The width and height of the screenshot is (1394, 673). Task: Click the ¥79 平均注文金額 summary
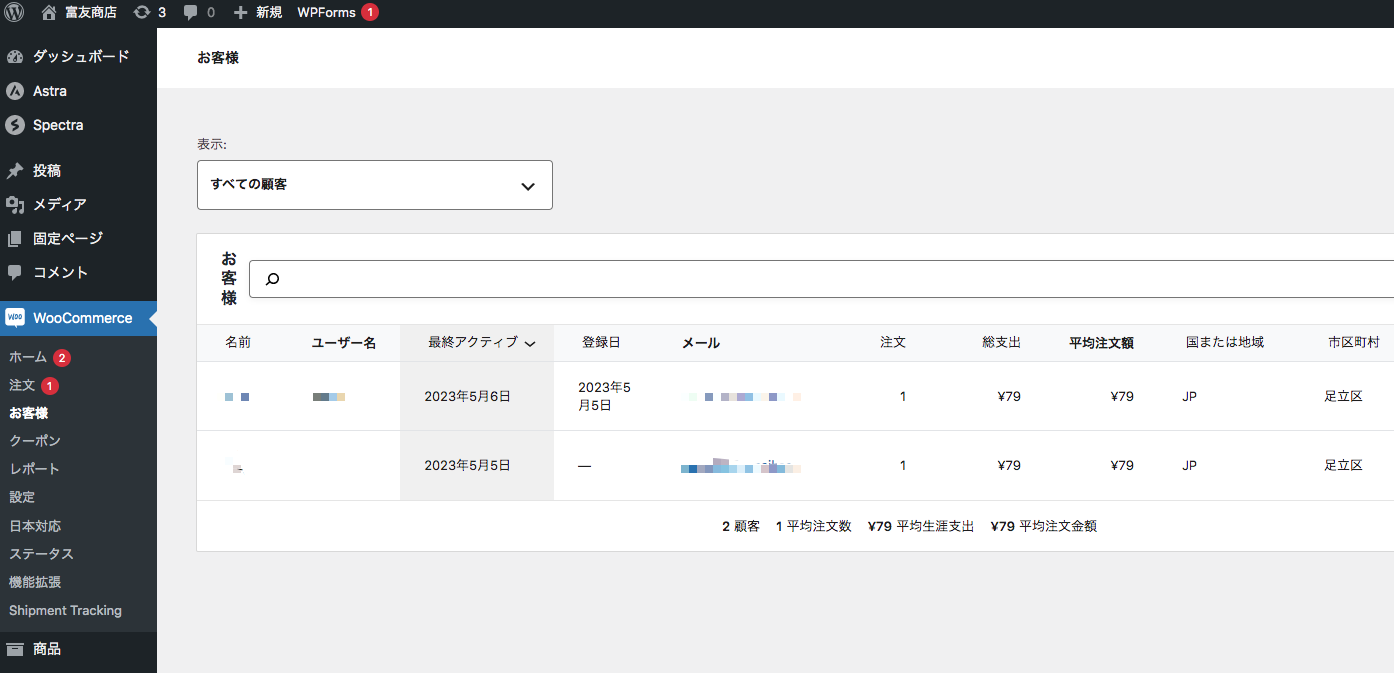pos(1044,526)
